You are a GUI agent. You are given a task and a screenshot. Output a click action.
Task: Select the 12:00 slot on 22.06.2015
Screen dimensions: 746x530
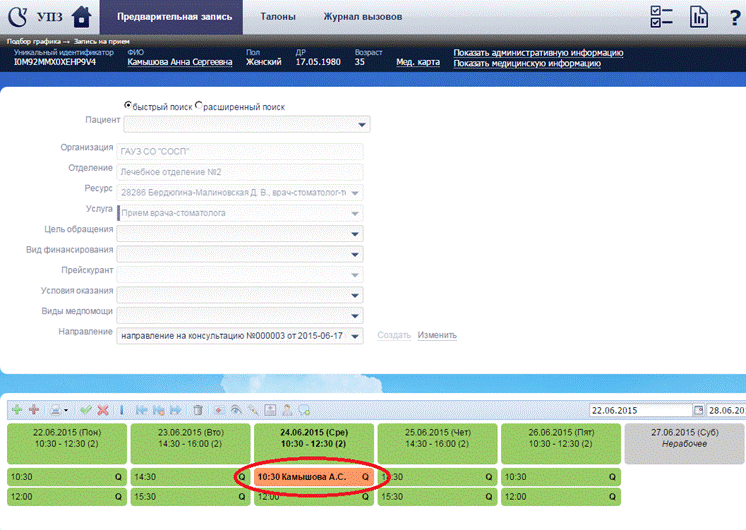click(x=67, y=497)
